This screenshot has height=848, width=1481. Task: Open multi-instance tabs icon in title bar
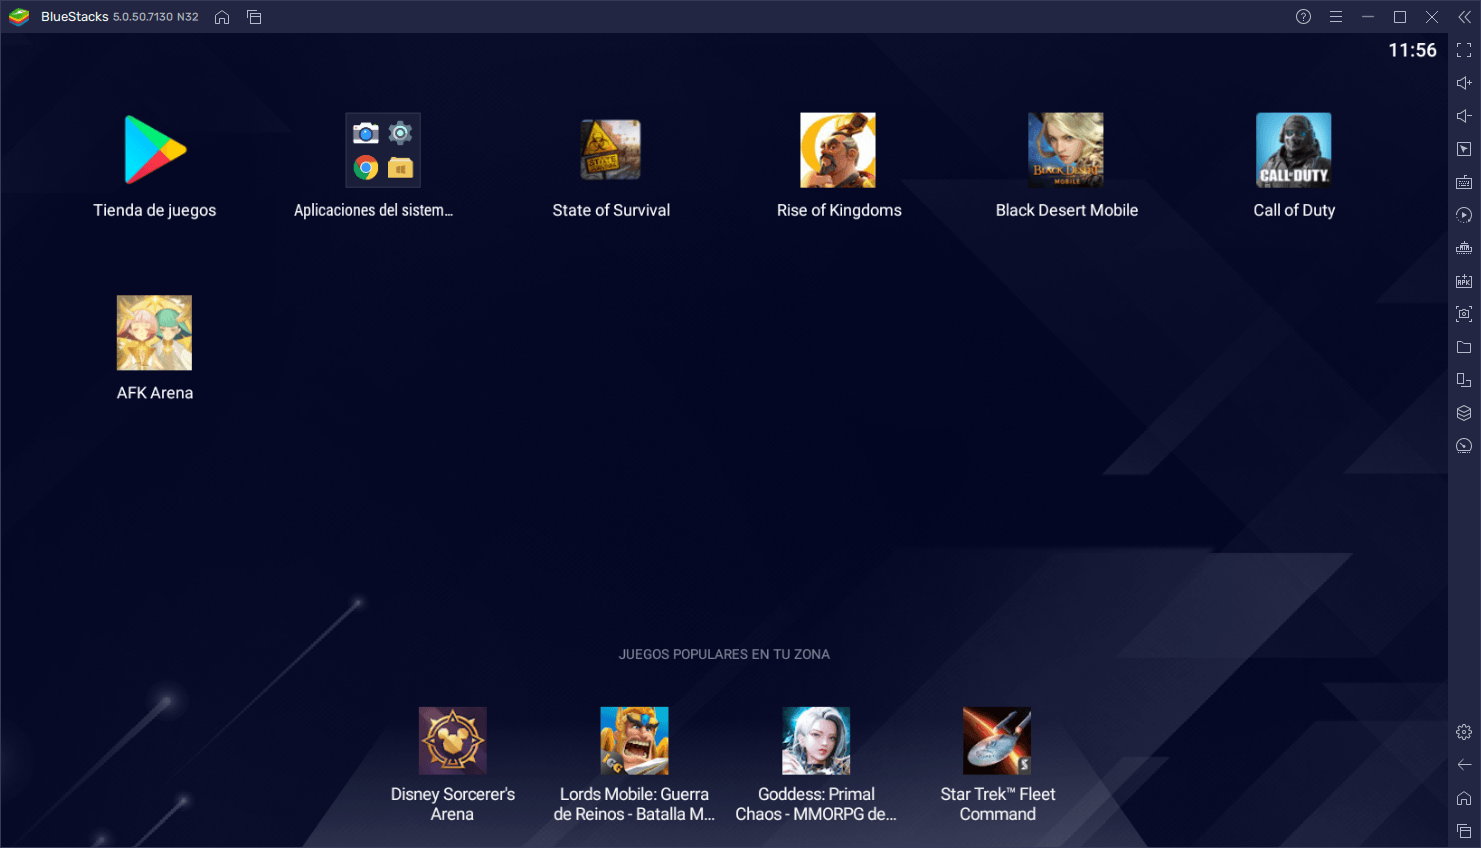pyautogui.click(x=254, y=17)
